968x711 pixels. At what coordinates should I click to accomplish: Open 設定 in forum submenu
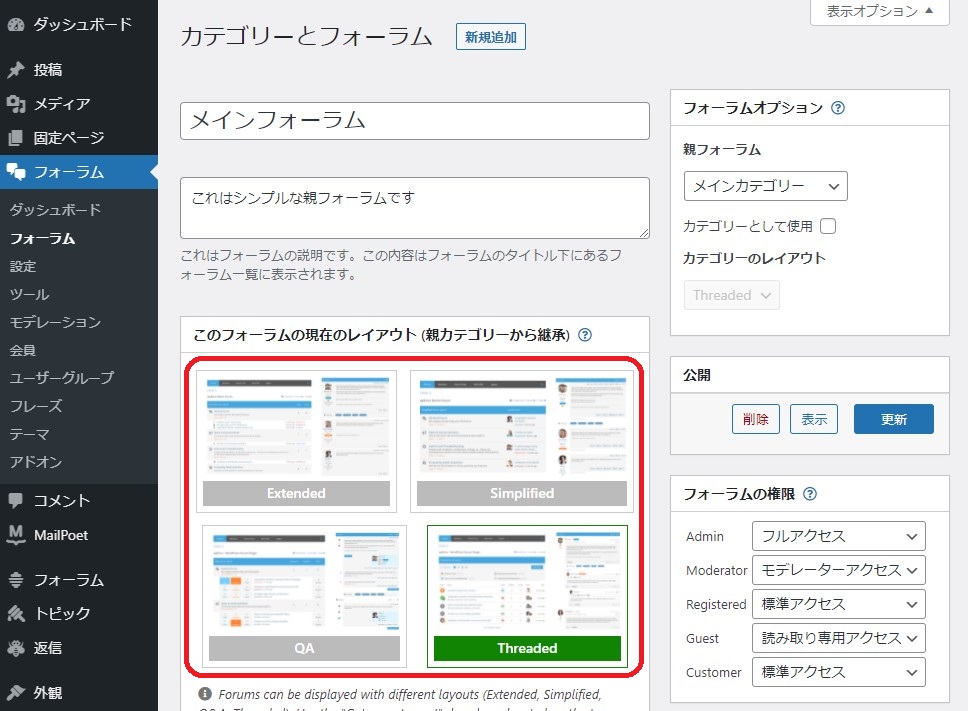[23, 267]
